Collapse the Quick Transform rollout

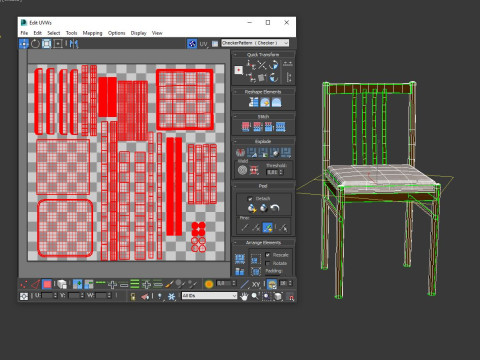pyautogui.click(x=235, y=54)
